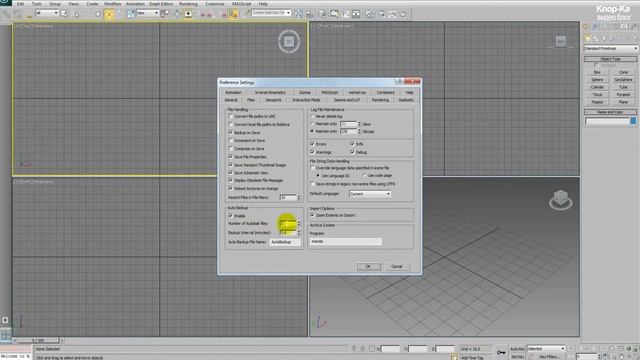The image size is (640, 360).
Task: Enable Compress on Save checkbox
Action: coord(231,149)
